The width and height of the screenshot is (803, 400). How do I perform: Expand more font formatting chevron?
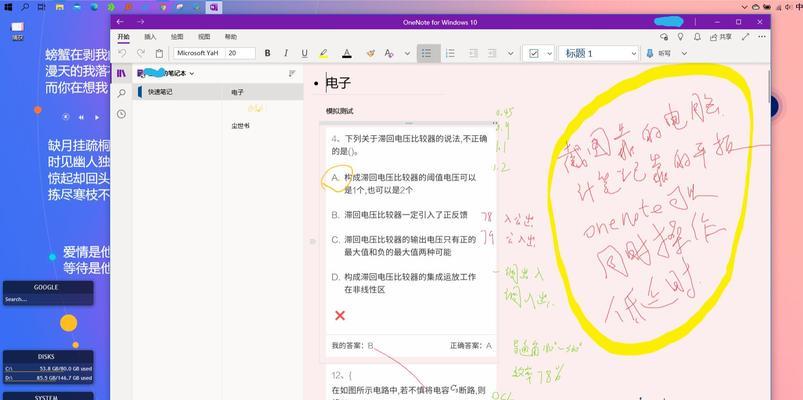407,53
